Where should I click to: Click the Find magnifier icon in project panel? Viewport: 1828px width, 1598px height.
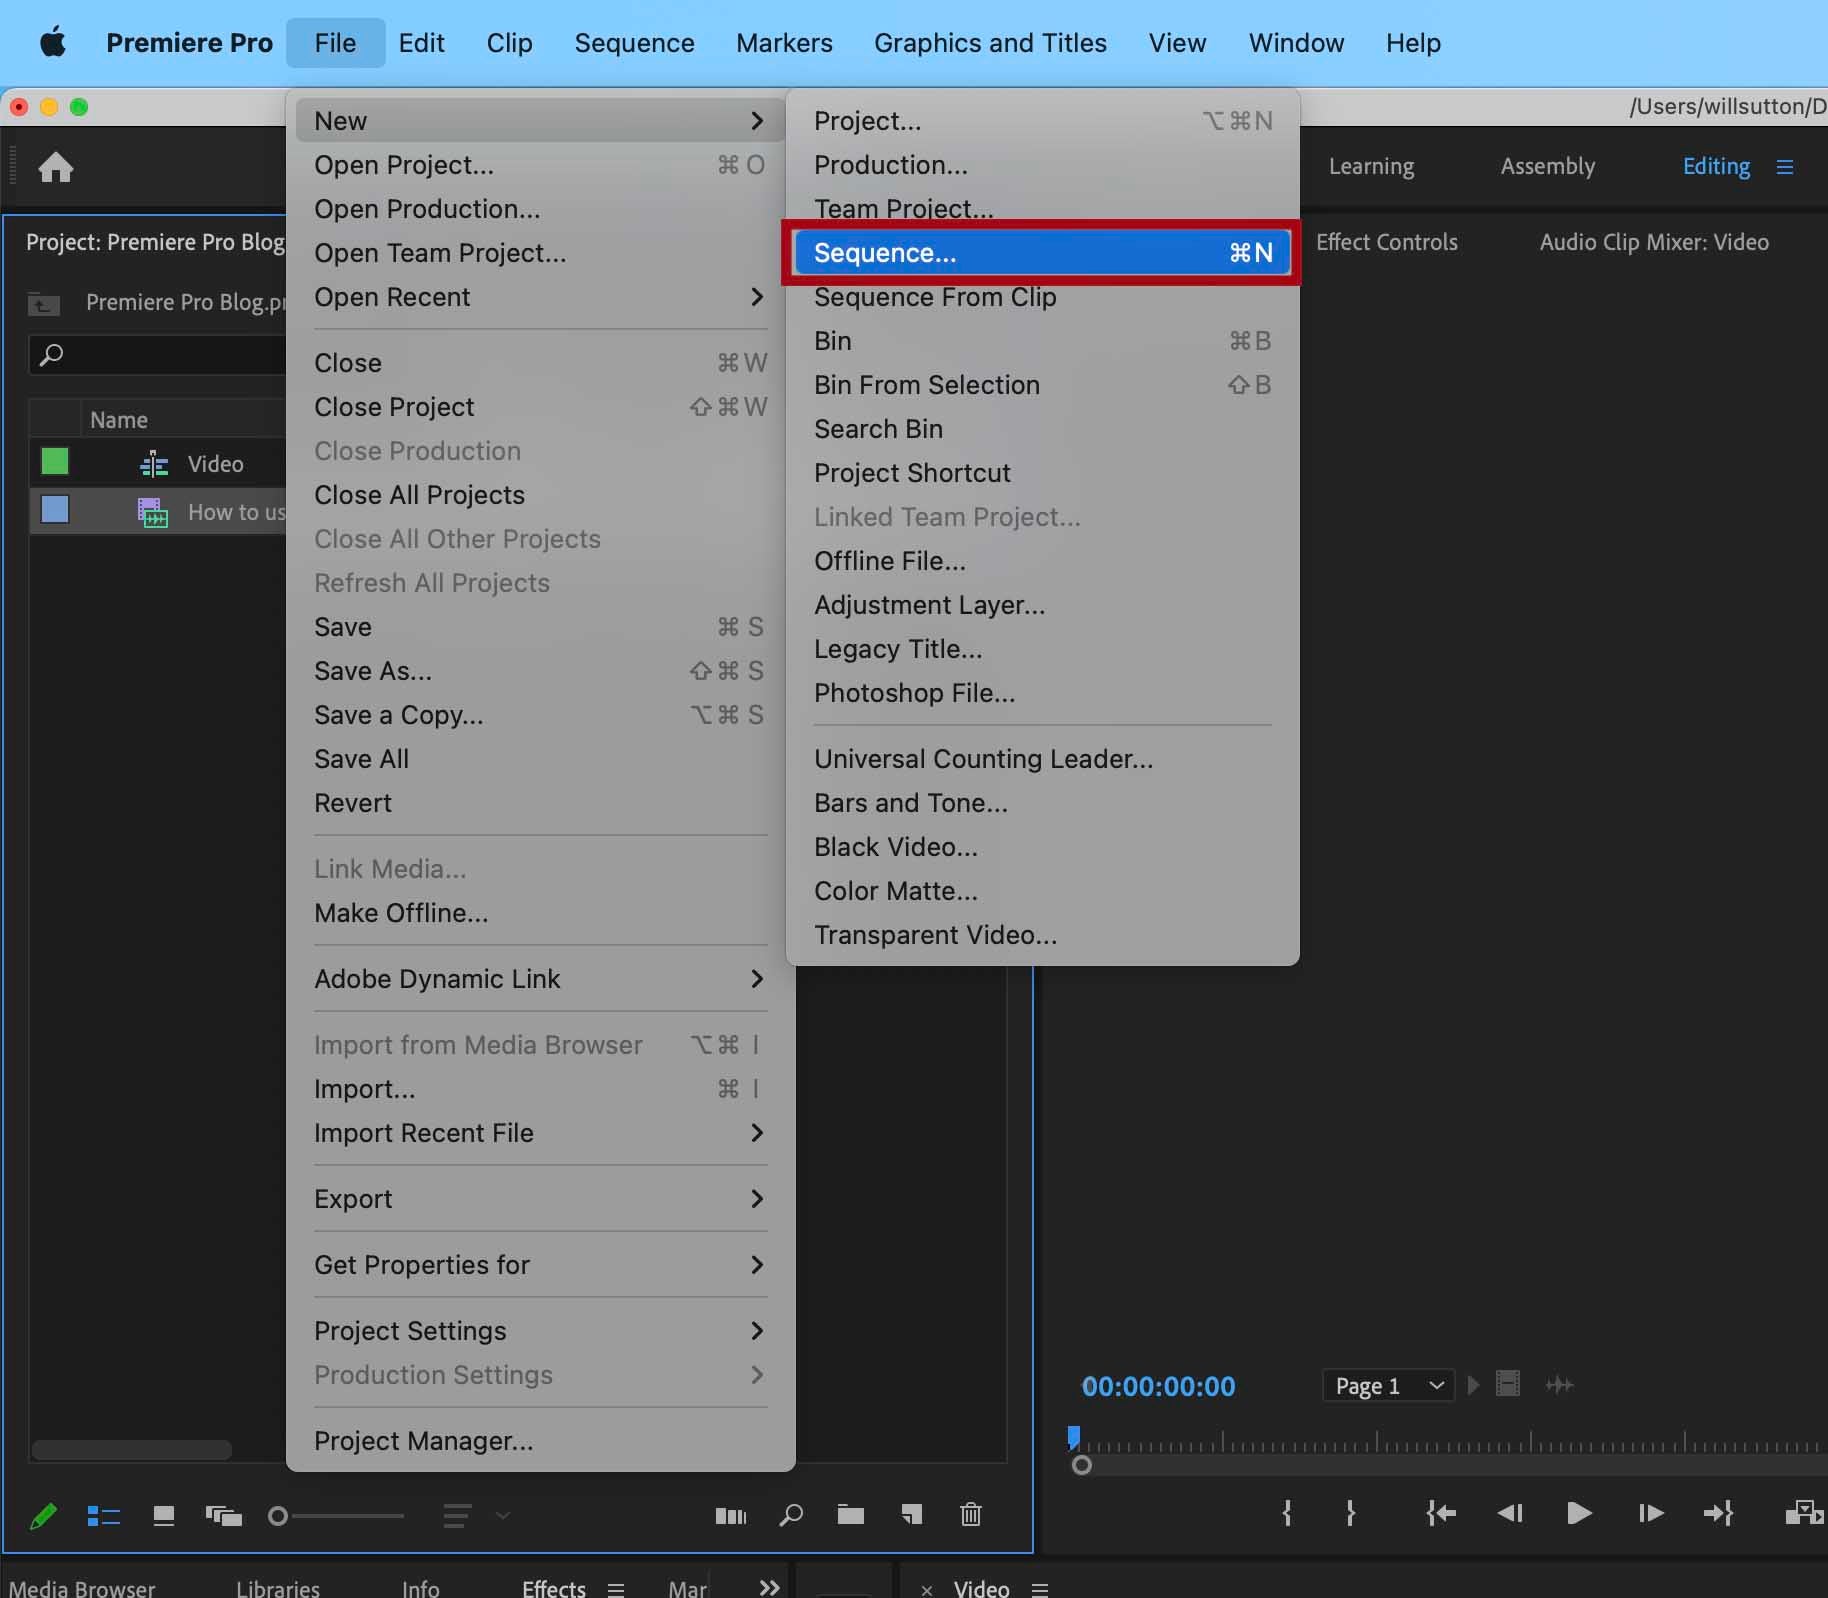pos(791,1516)
